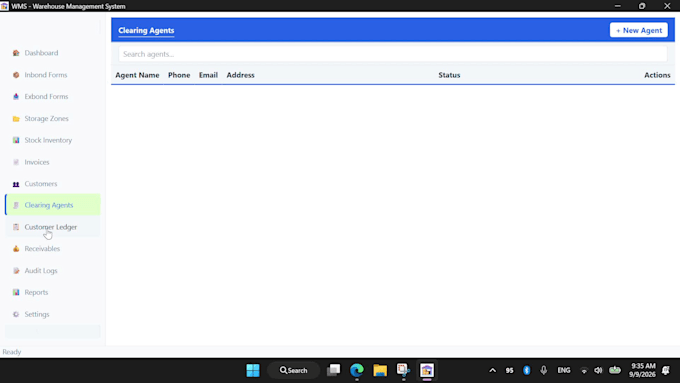Open the Customers section

[x=52, y=183]
